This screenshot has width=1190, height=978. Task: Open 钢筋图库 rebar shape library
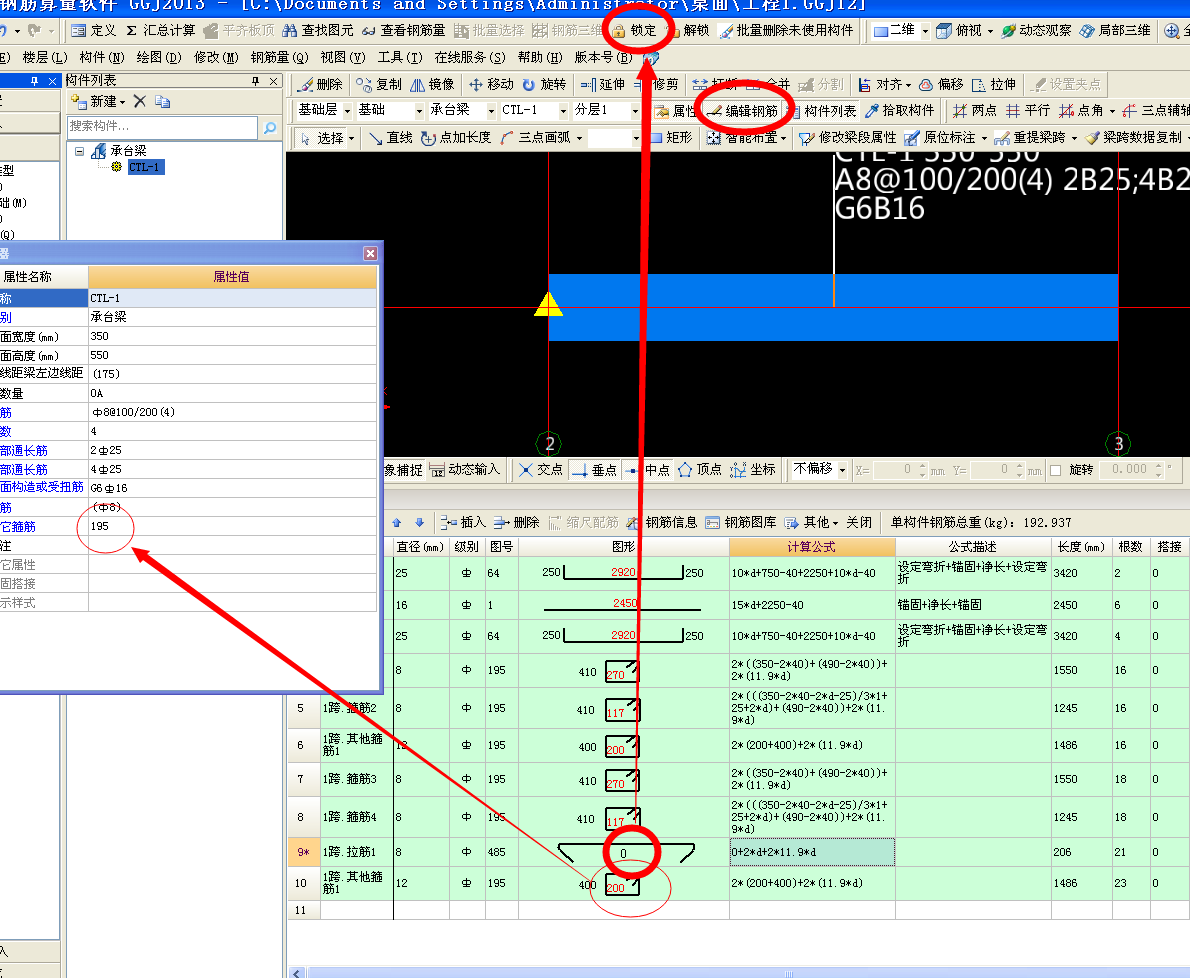741,523
